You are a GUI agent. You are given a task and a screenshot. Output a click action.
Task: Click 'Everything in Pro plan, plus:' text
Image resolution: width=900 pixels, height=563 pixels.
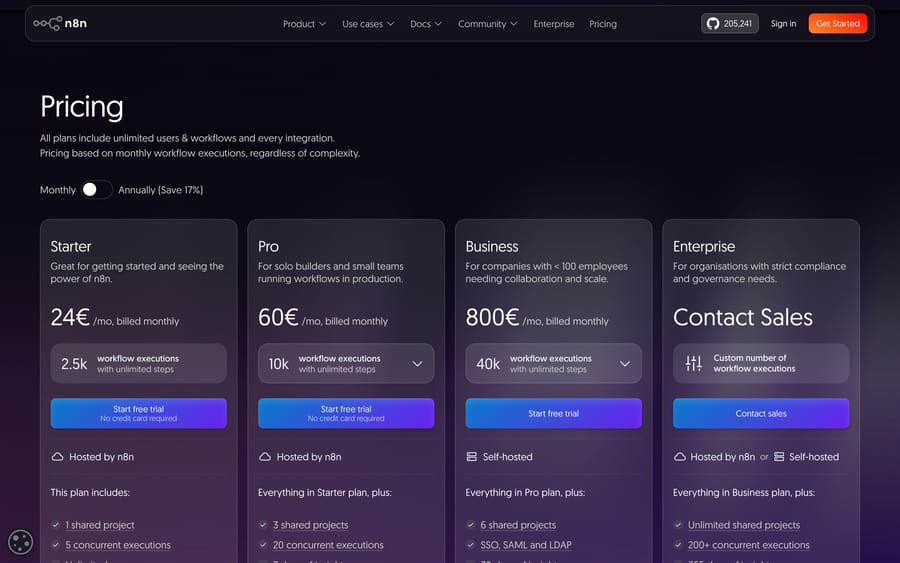coord(525,492)
